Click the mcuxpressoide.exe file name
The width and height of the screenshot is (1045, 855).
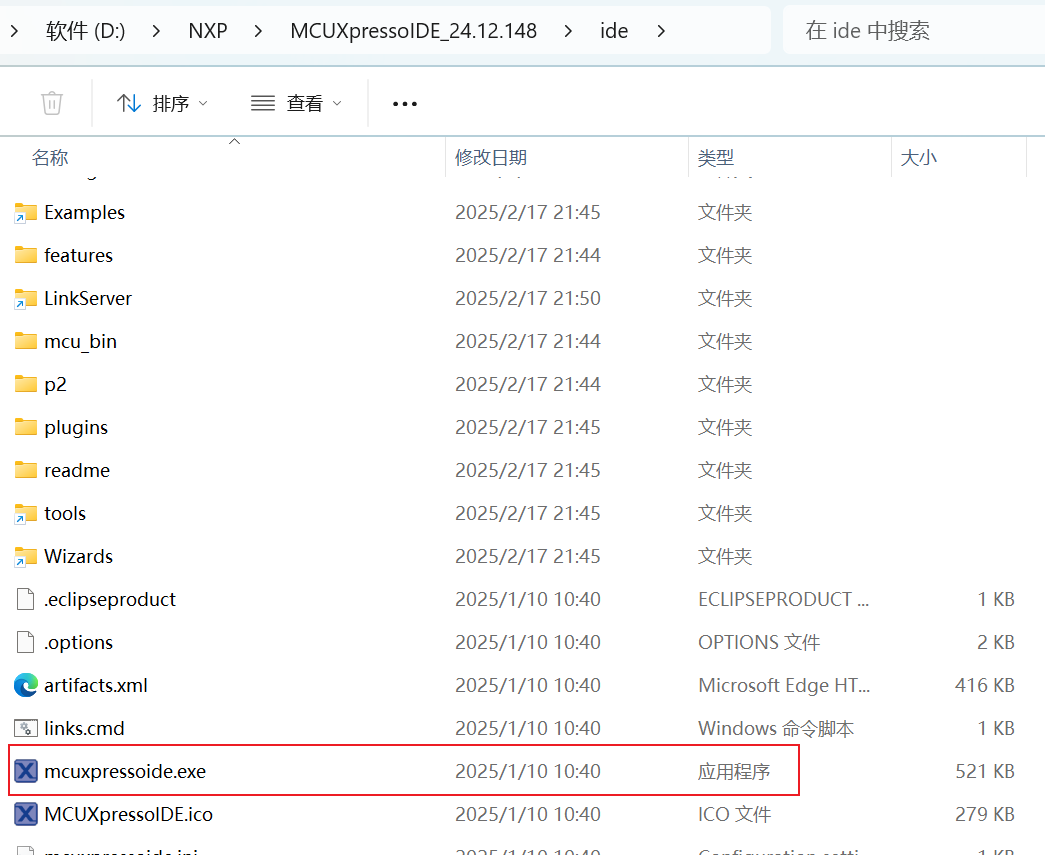[125, 772]
